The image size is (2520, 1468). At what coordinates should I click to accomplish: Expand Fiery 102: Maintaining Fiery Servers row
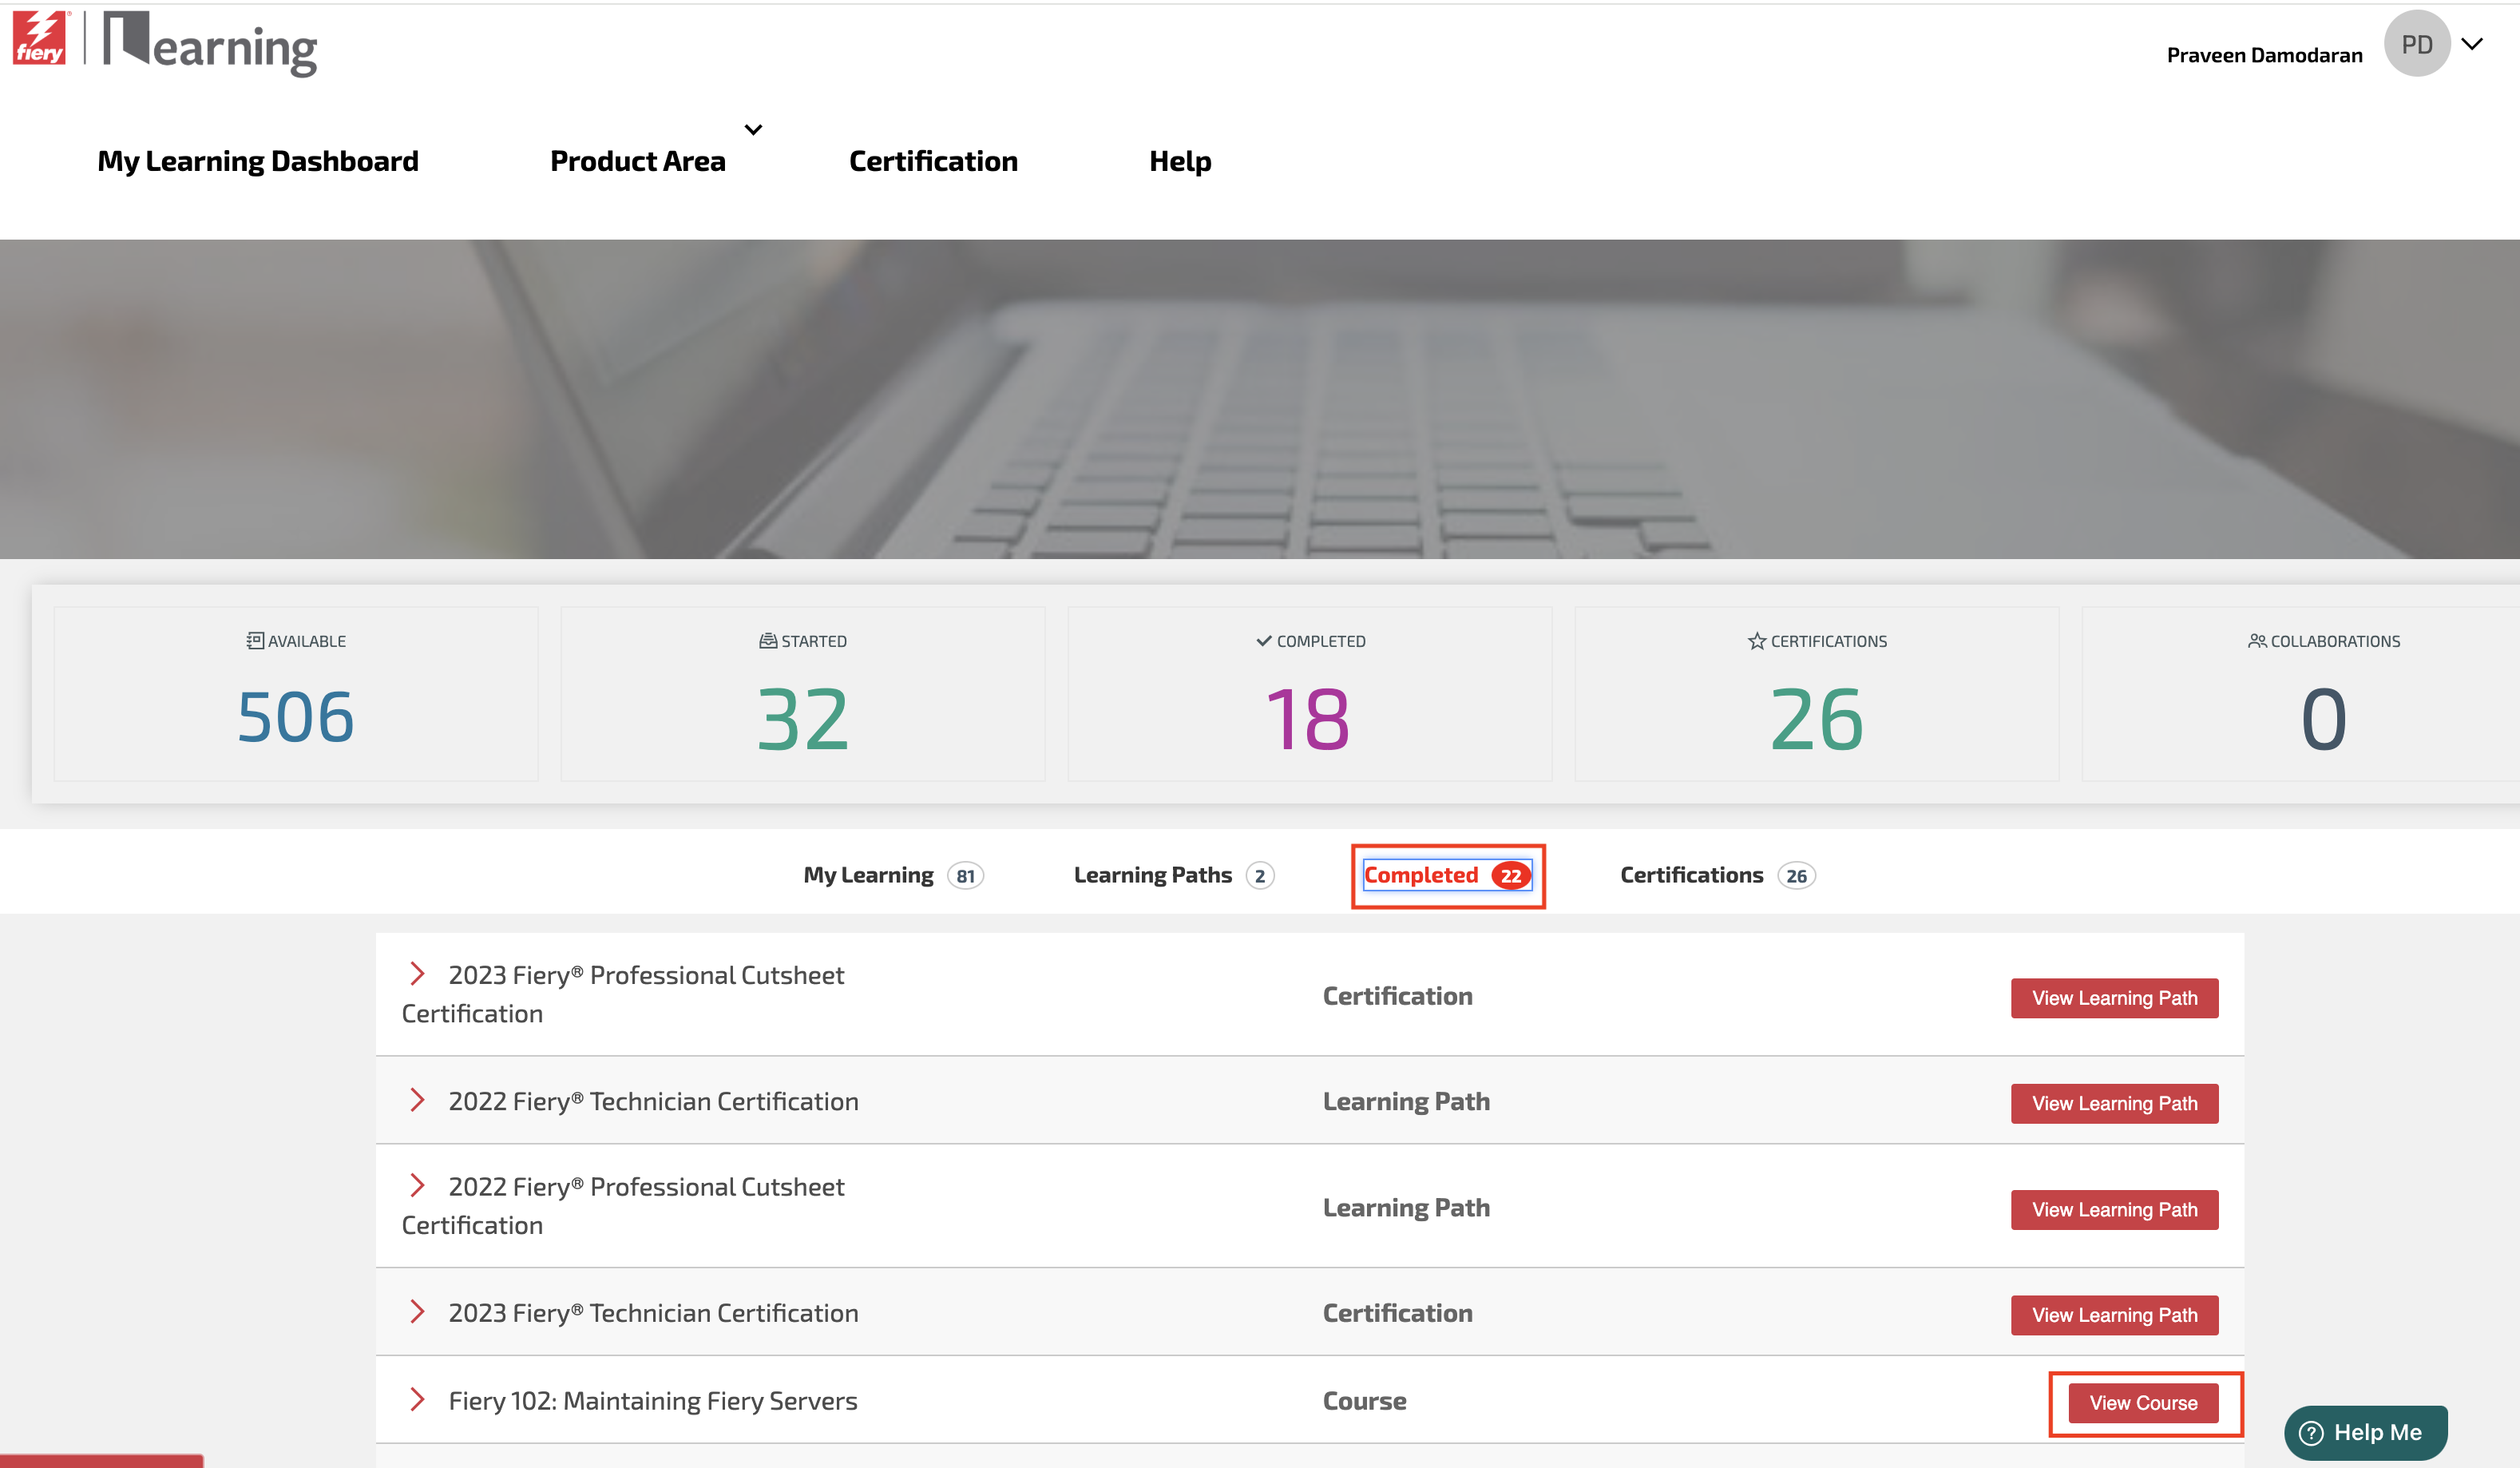click(x=417, y=1400)
